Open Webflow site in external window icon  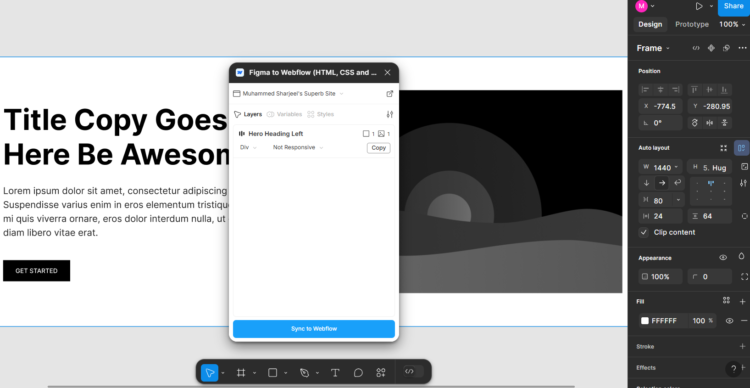[389, 94]
